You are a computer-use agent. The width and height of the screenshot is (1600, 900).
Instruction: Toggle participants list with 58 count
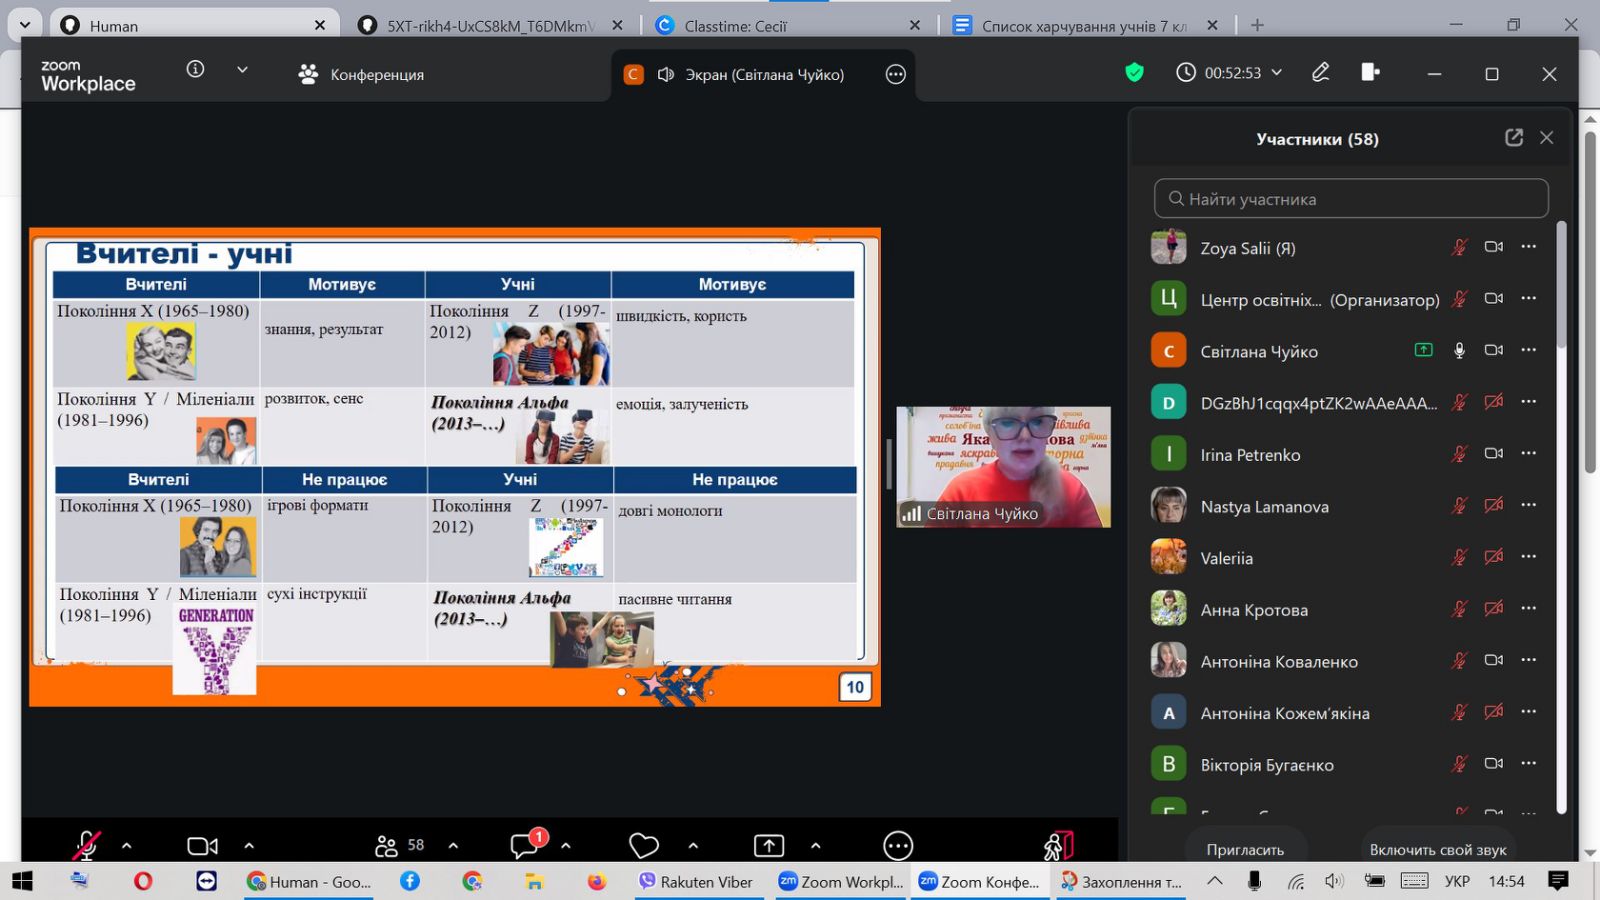click(x=399, y=846)
